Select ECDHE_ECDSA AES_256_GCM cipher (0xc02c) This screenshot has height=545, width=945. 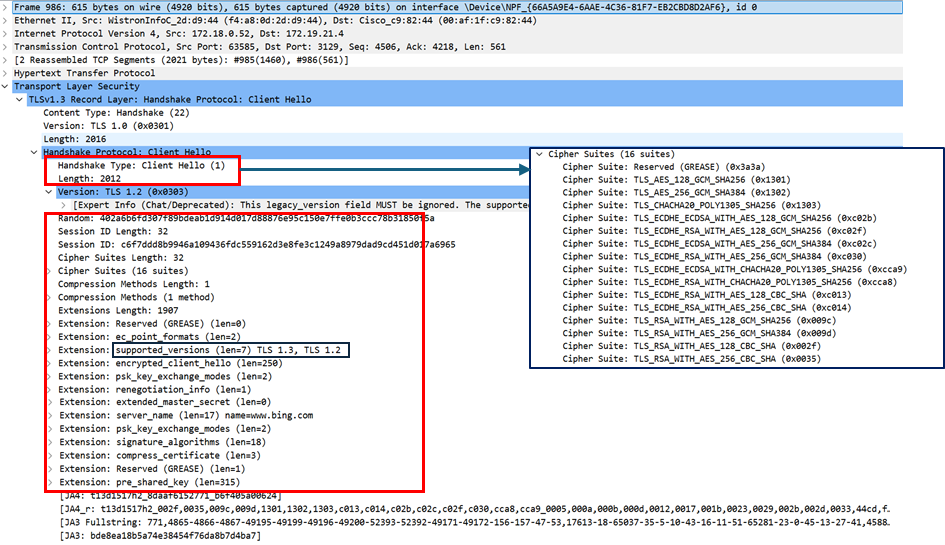[x=720, y=244]
